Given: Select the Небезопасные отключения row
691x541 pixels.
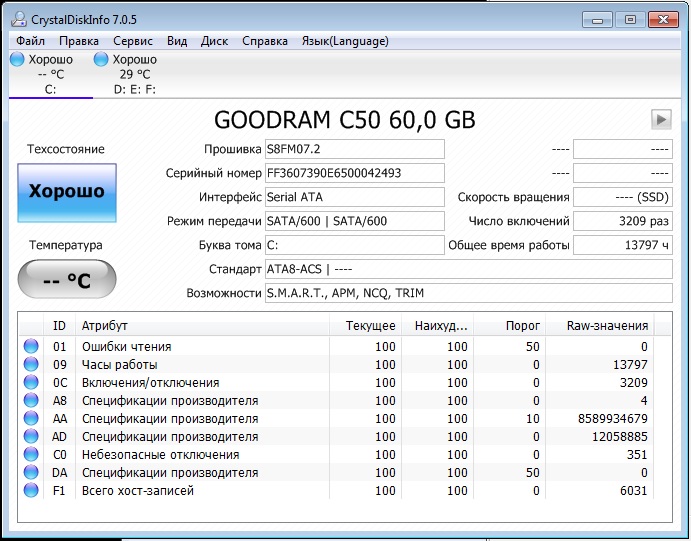Looking at the screenshot, I should point(337,455).
